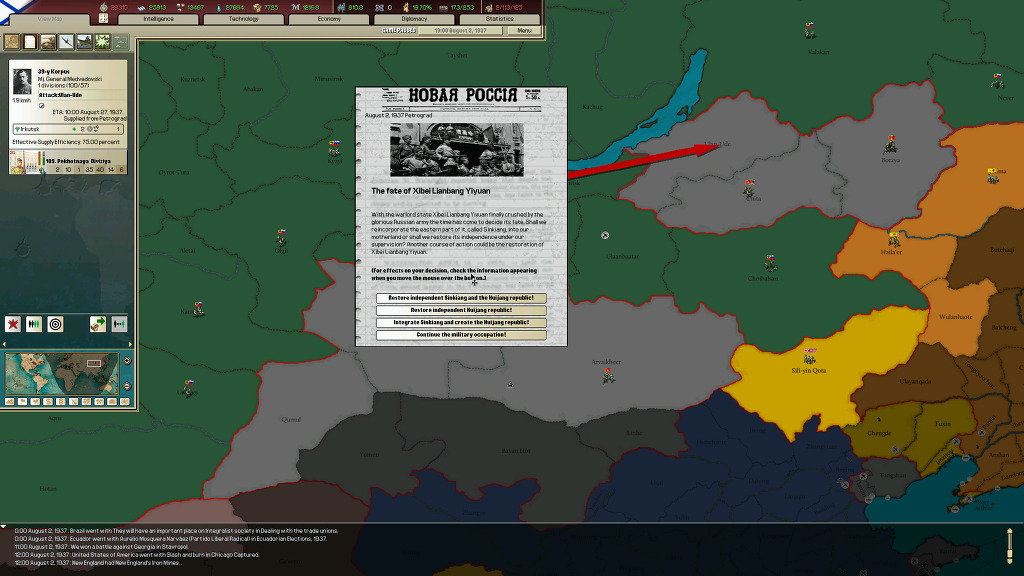Click the dice with green arrow icon

[x=98, y=324]
